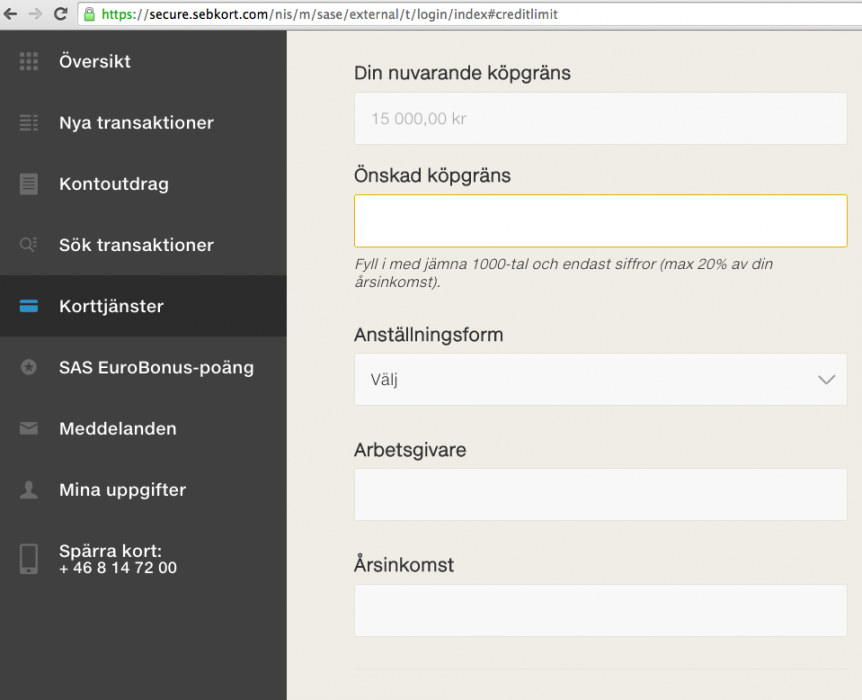This screenshot has height=700, width=862.
Task: Focus the Arbetsgivare text field
Action: 600,495
